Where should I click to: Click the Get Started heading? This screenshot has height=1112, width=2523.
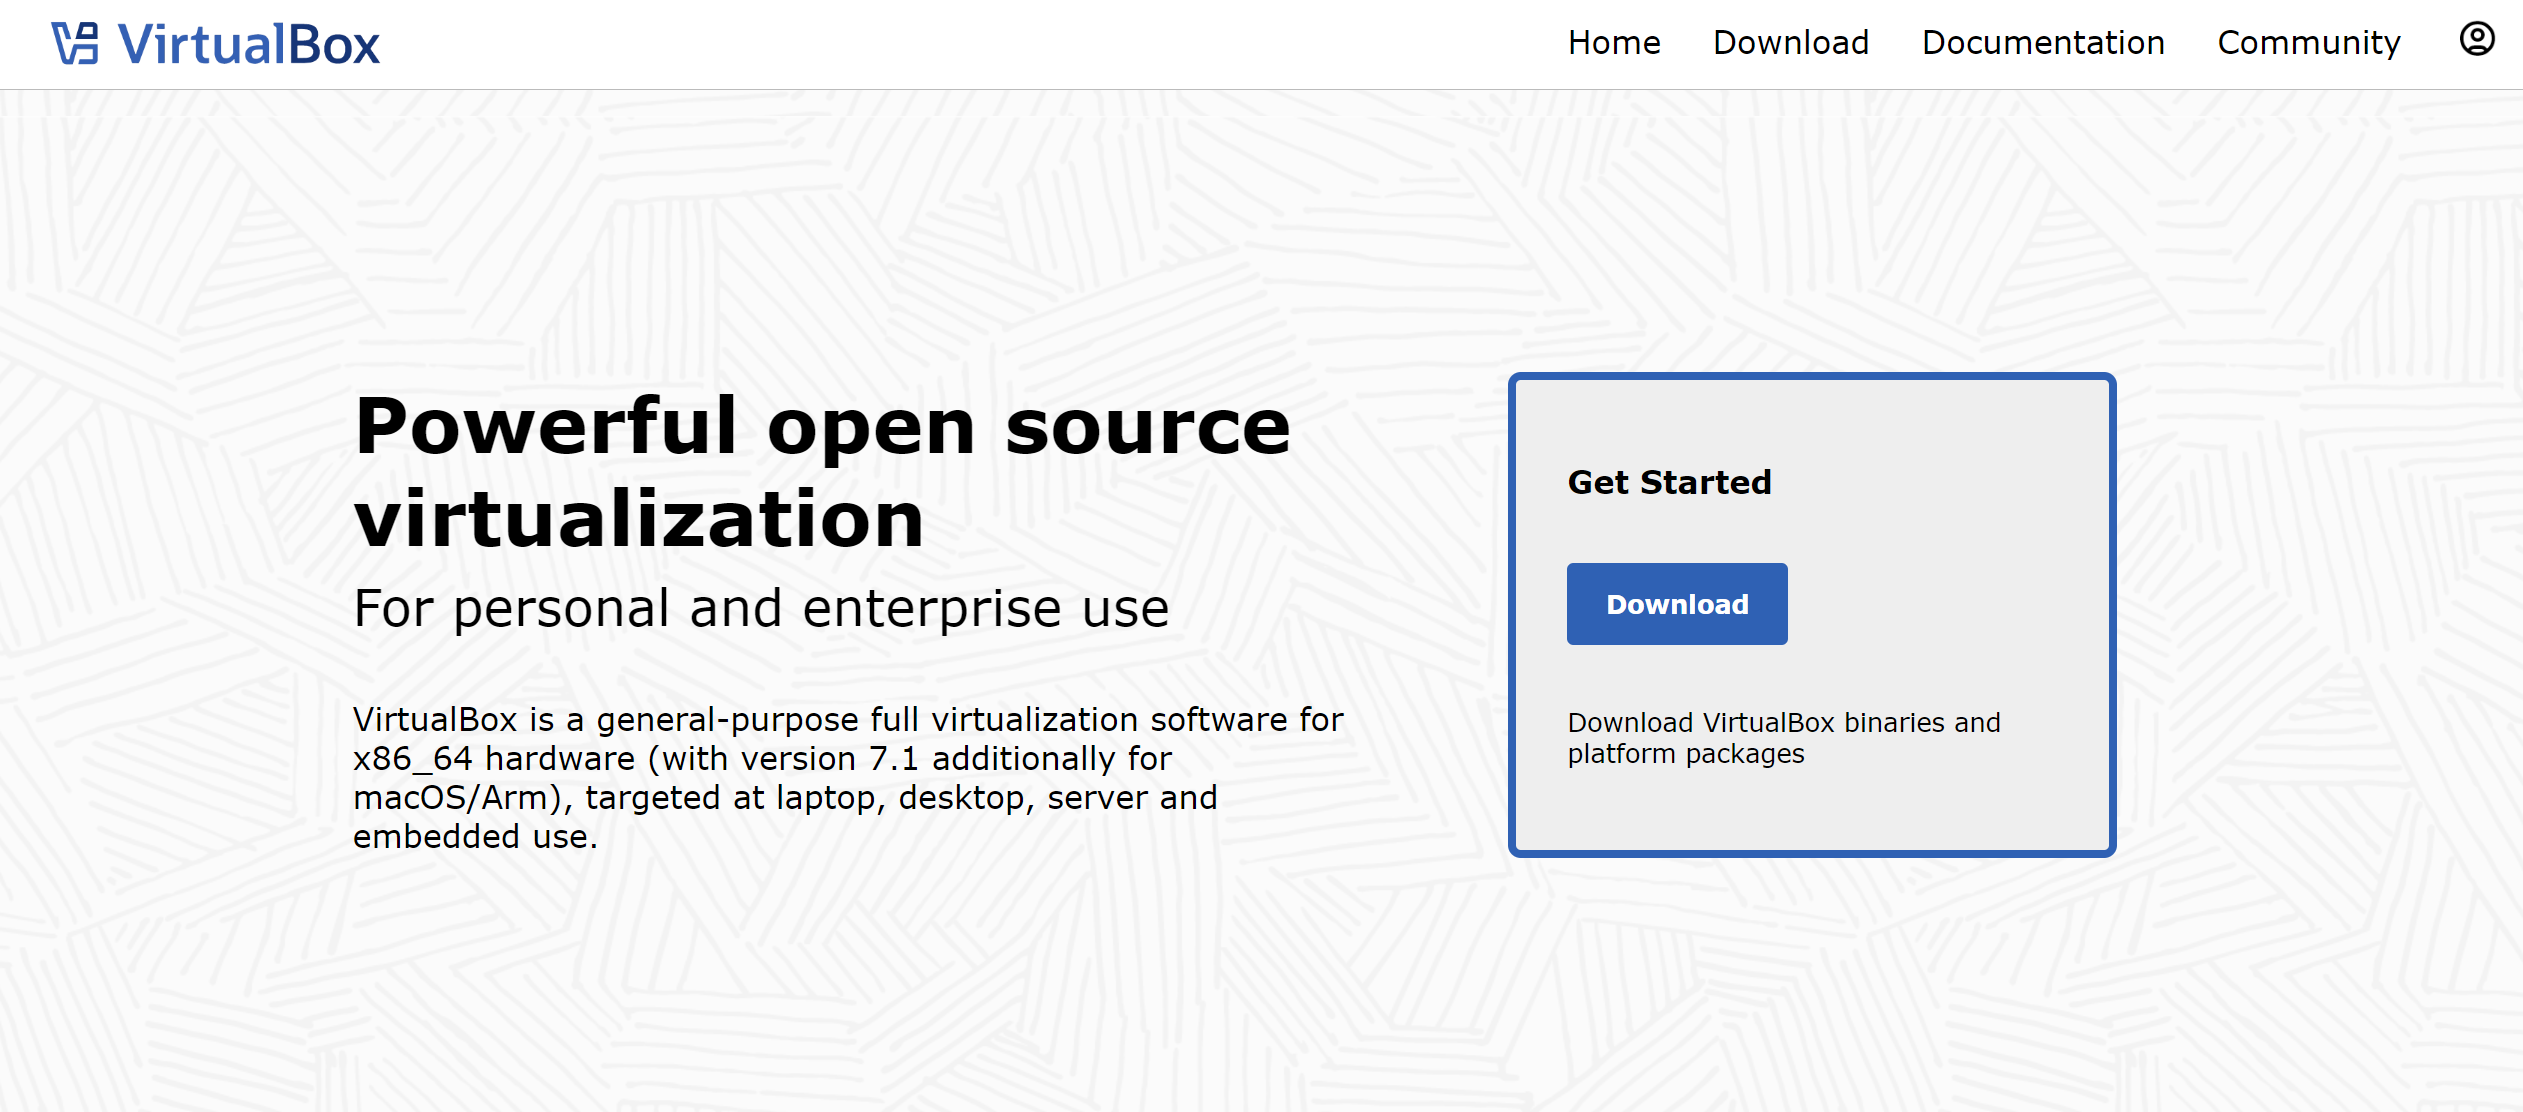coord(1669,483)
